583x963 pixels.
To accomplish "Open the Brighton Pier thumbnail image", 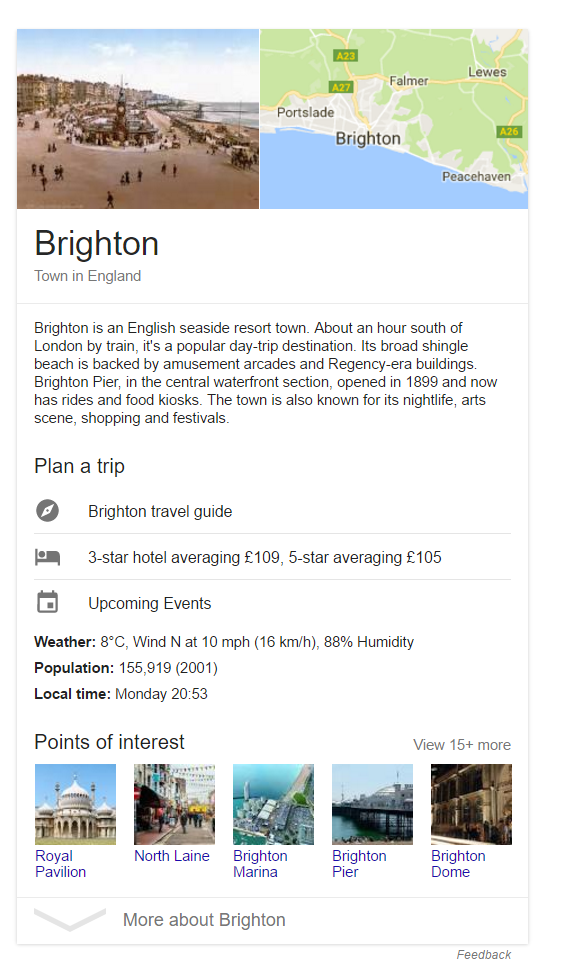I will click(372, 804).
